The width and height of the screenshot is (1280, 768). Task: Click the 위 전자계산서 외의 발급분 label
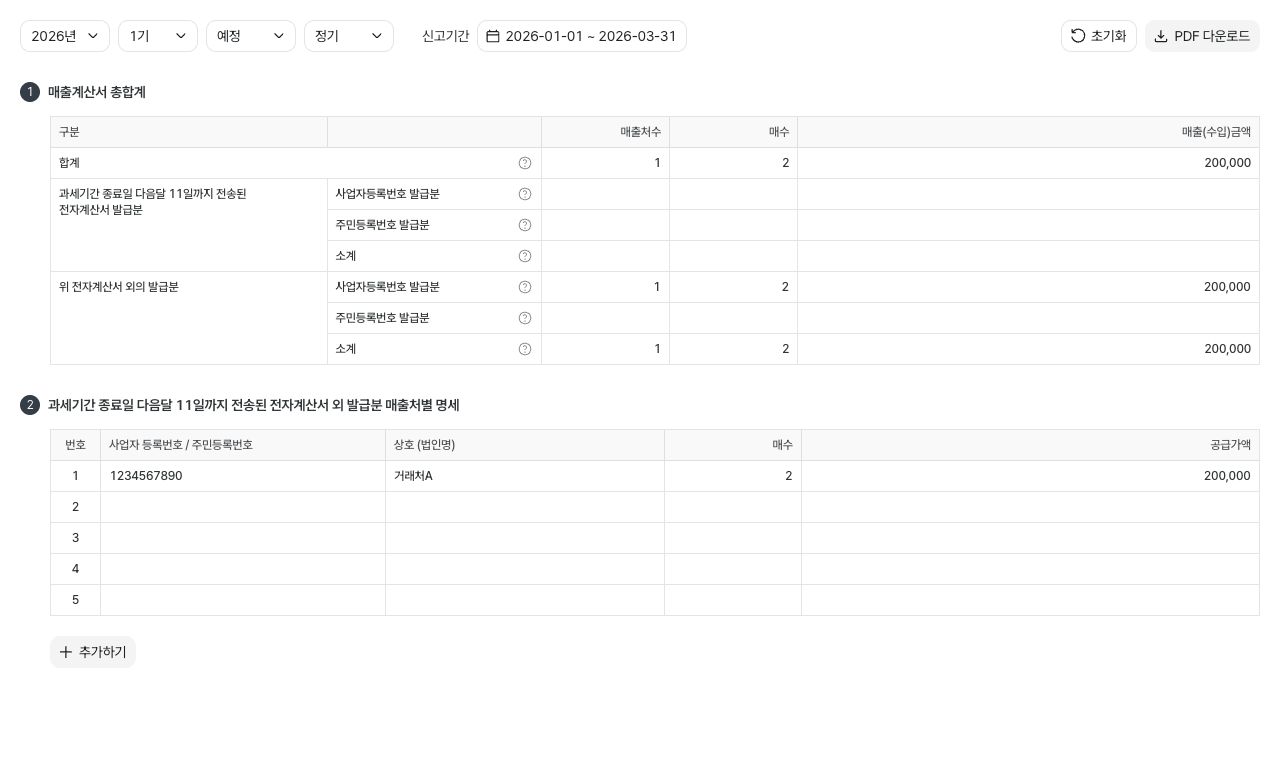tap(119, 287)
